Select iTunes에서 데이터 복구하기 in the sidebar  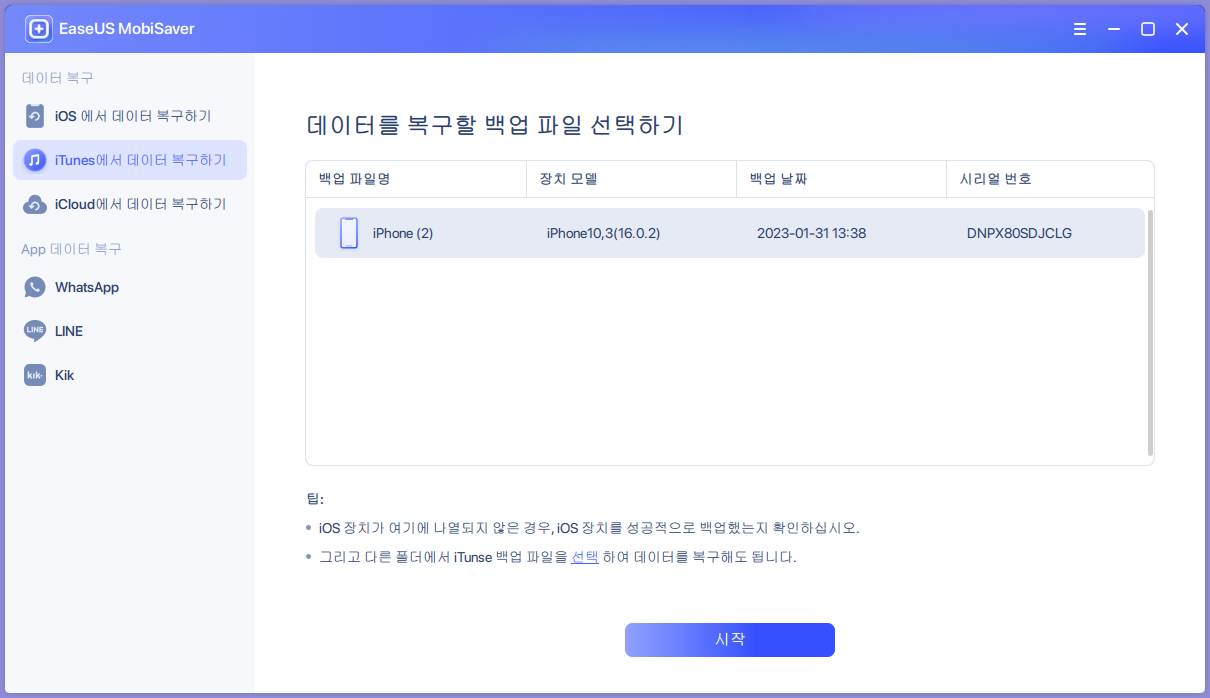pyautogui.click(x=129, y=160)
